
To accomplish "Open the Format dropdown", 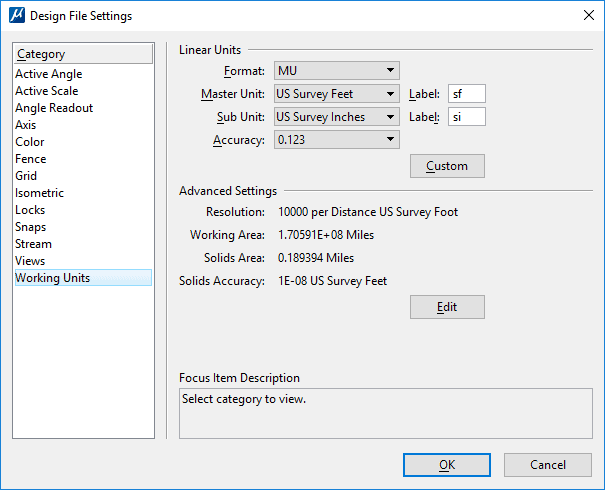I will click(x=336, y=71).
